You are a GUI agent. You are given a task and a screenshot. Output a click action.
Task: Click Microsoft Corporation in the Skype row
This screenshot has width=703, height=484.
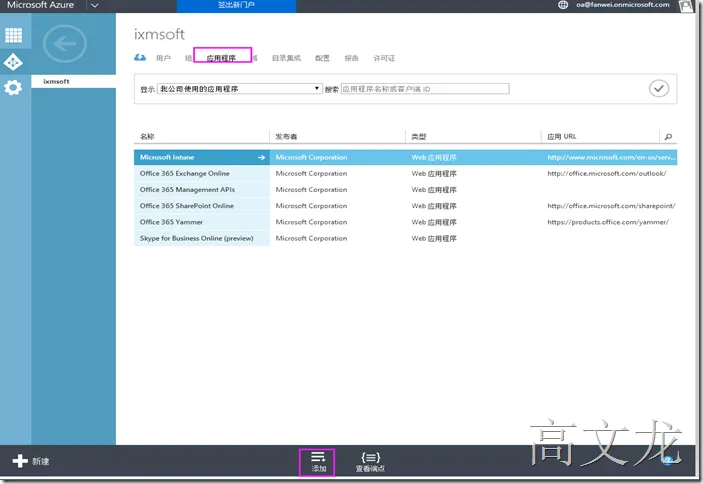coord(311,238)
